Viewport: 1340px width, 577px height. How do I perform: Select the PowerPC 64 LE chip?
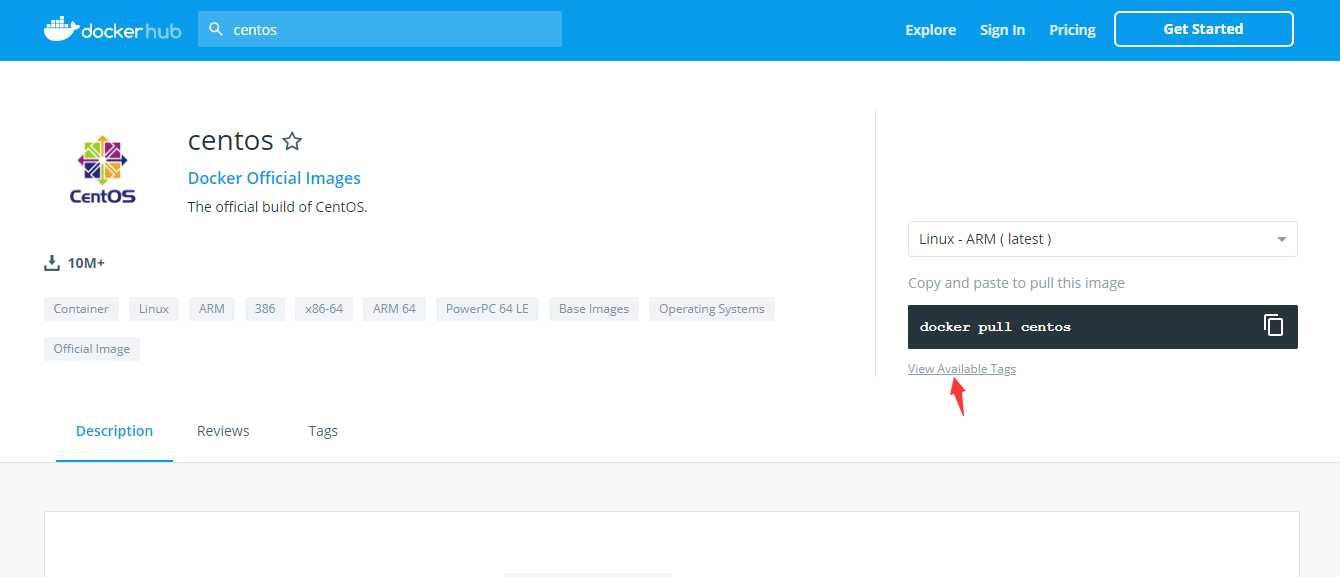click(487, 309)
